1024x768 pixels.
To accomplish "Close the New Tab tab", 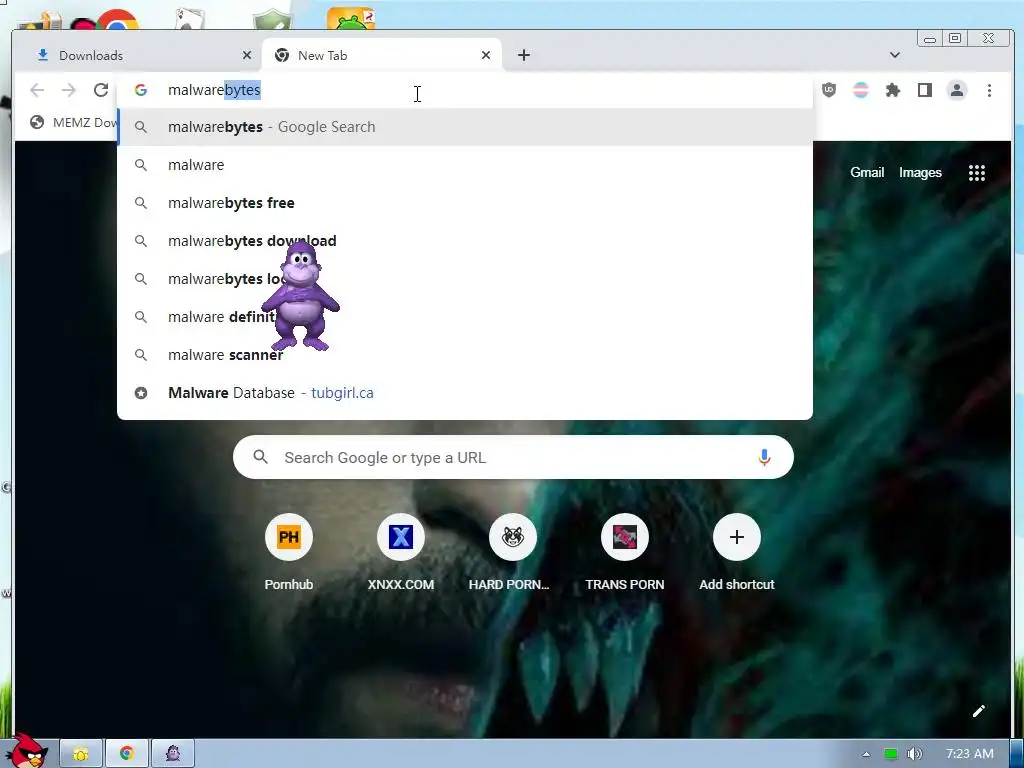I will 486,56.
